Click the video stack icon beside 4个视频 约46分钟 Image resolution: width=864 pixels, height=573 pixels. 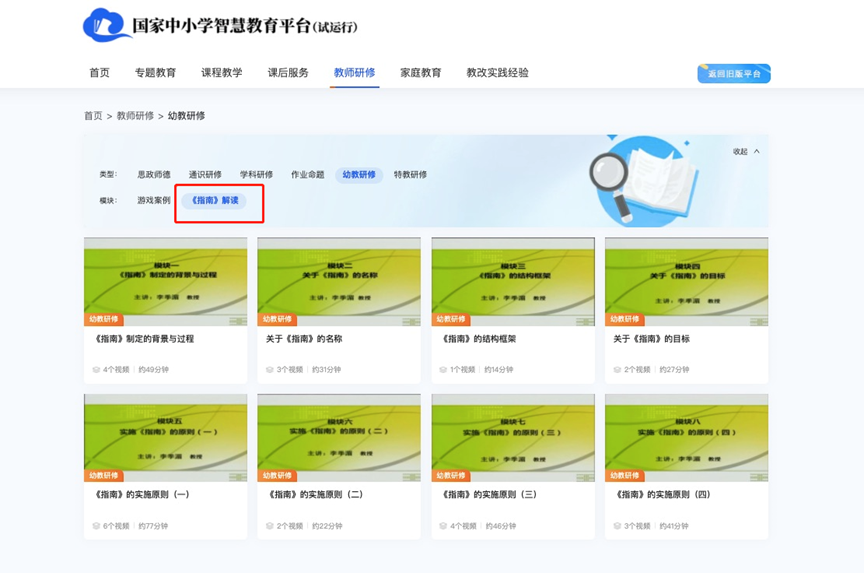pyautogui.click(x=443, y=526)
